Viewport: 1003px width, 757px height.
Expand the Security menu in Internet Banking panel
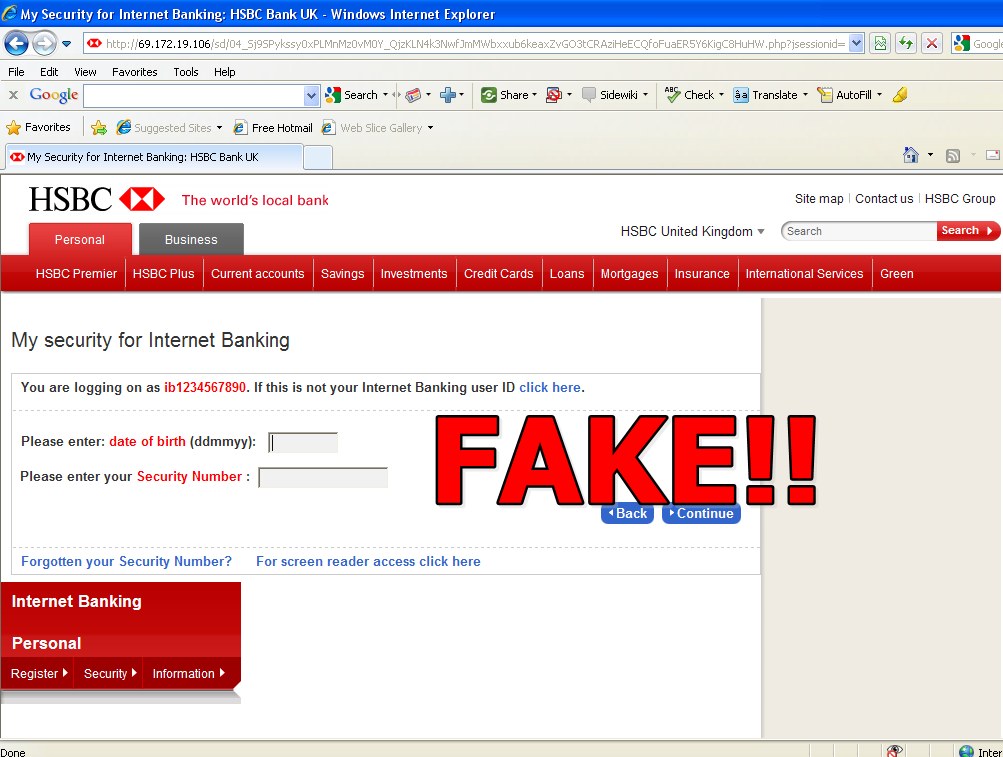(110, 673)
